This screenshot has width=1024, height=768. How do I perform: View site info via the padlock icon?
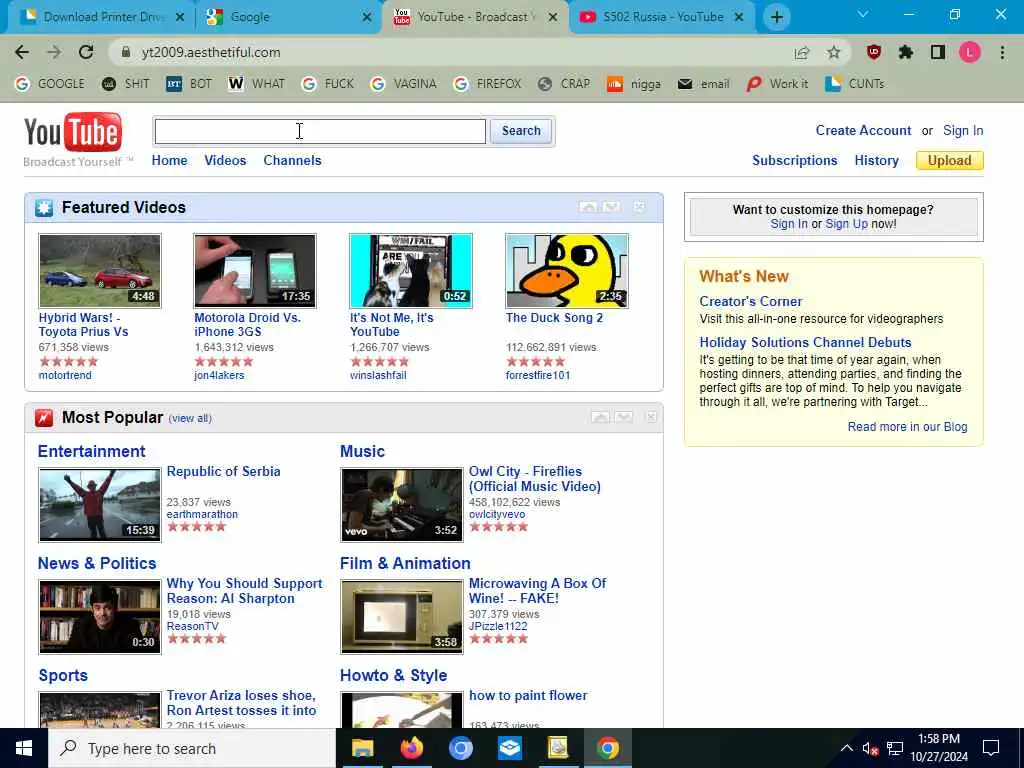click(126, 52)
